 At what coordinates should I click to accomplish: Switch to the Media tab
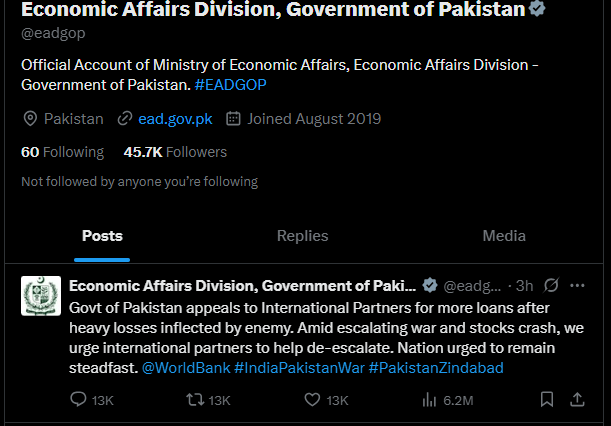point(504,236)
